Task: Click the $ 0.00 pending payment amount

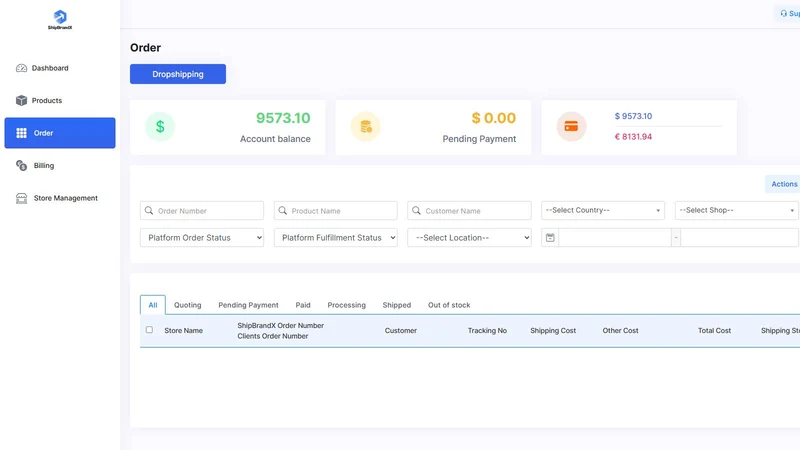Action: tap(493, 118)
